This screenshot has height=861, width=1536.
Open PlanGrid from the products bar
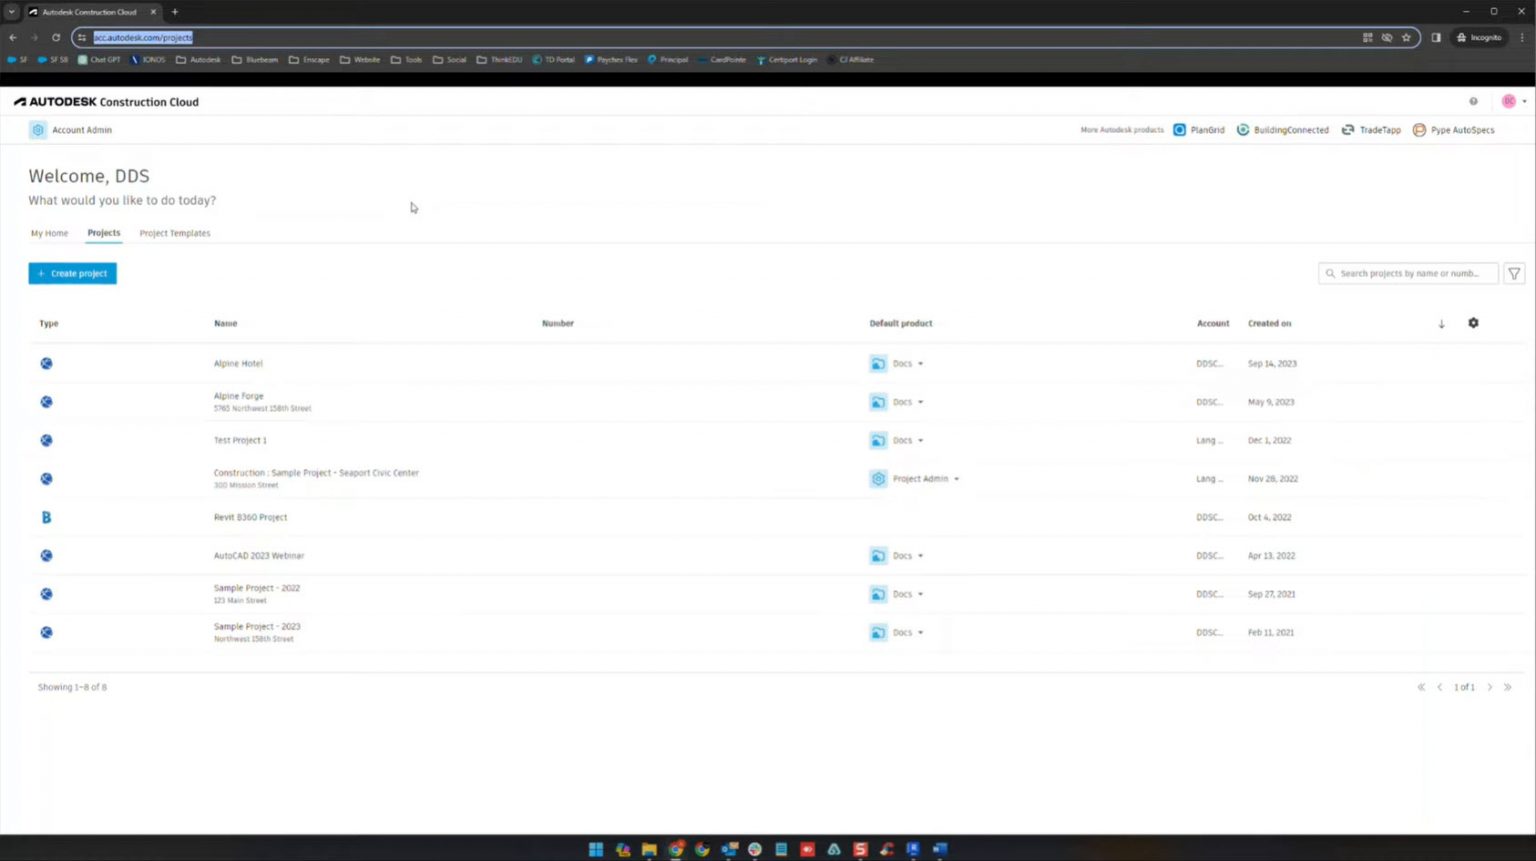[x=1199, y=130]
